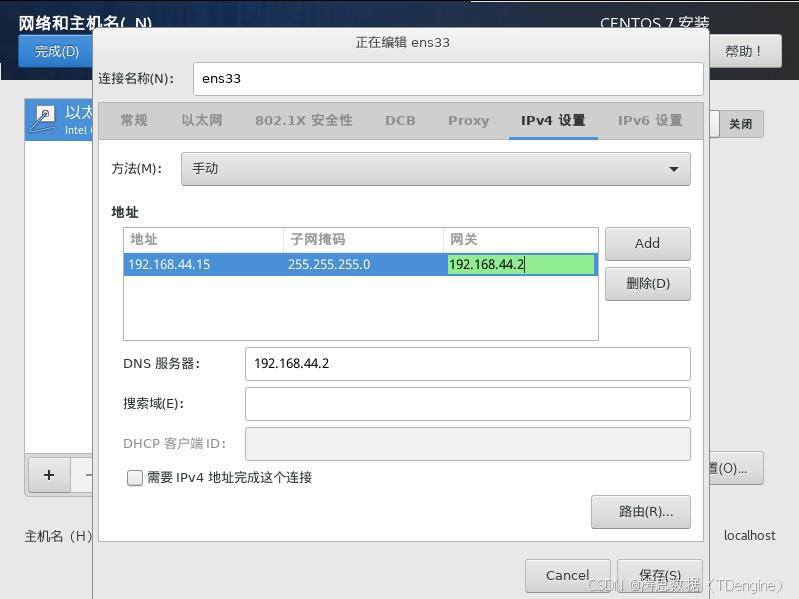Open the 路由(R)... routes dialog
Viewport: 799px width, 599px height.
tap(641, 512)
